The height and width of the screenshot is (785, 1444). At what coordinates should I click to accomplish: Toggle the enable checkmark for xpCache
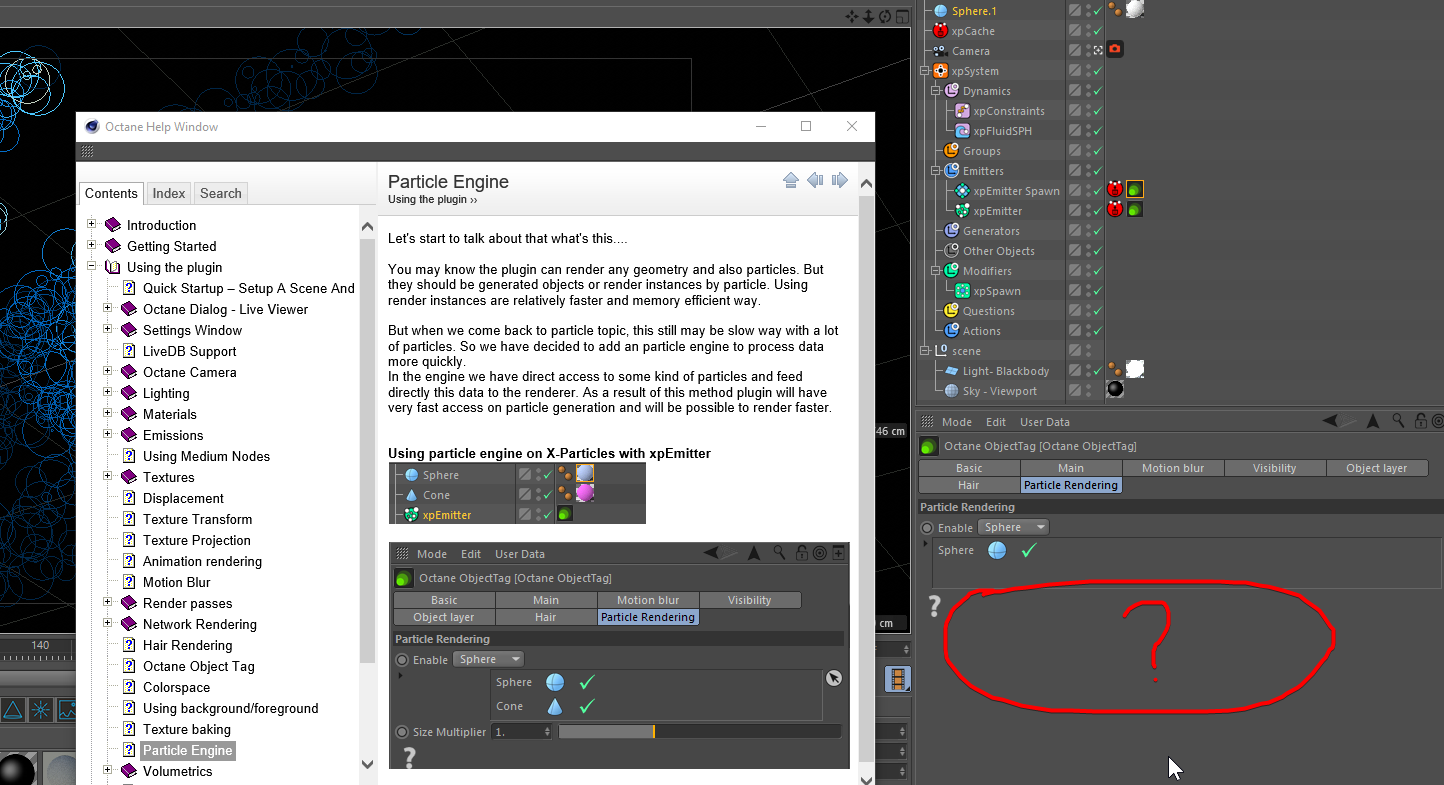point(1097,31)
